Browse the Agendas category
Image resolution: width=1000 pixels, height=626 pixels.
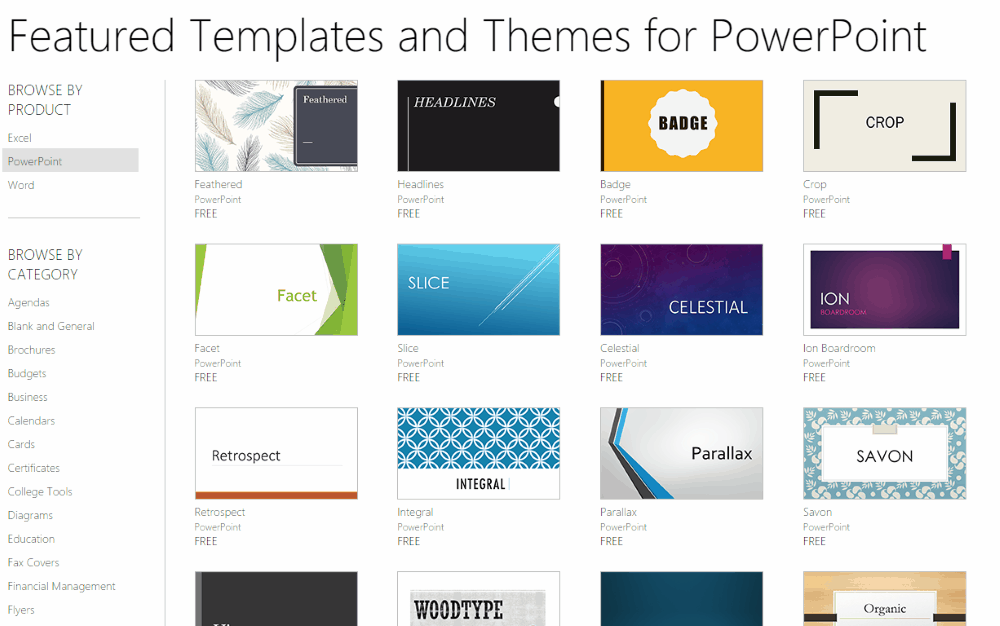tap(29, 302)
